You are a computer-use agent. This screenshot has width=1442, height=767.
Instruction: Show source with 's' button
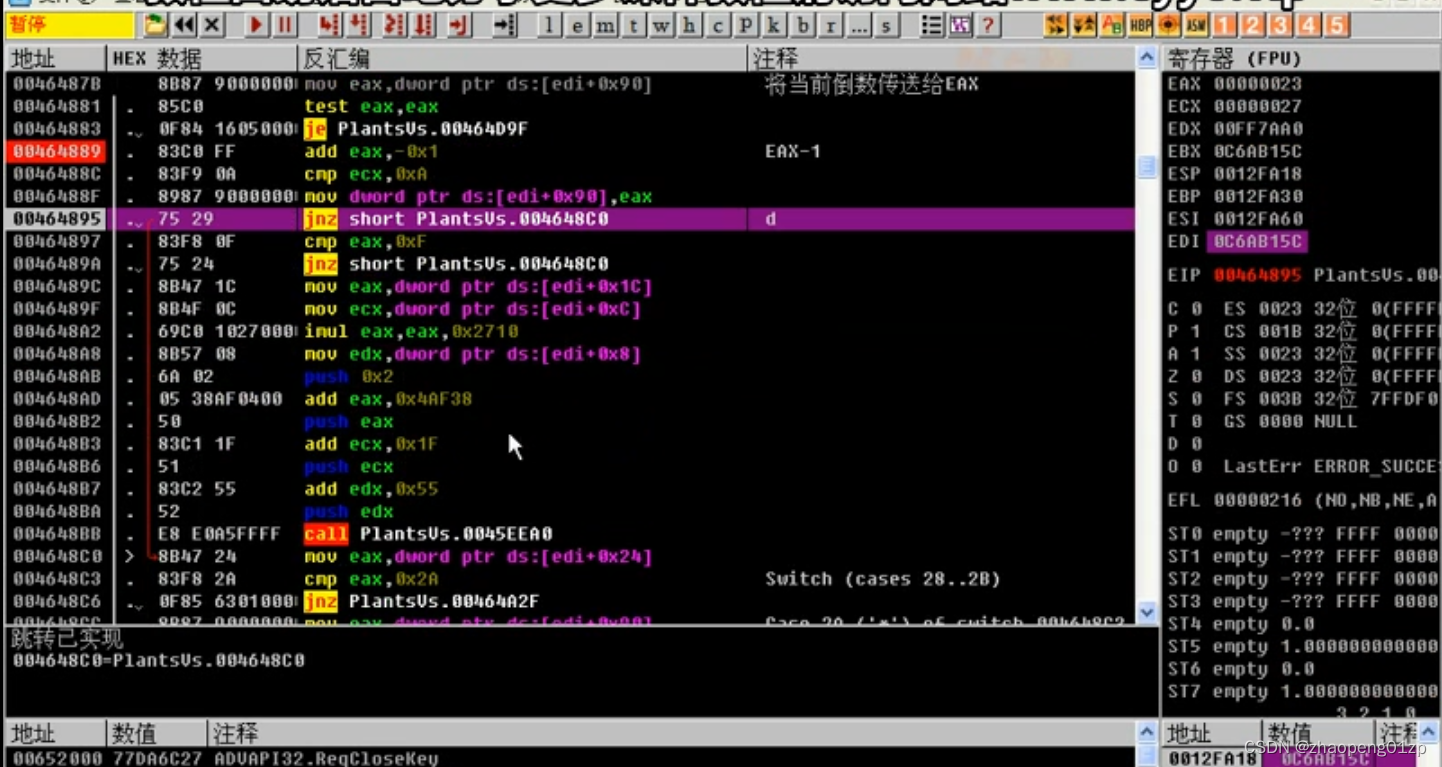[886, 25]
